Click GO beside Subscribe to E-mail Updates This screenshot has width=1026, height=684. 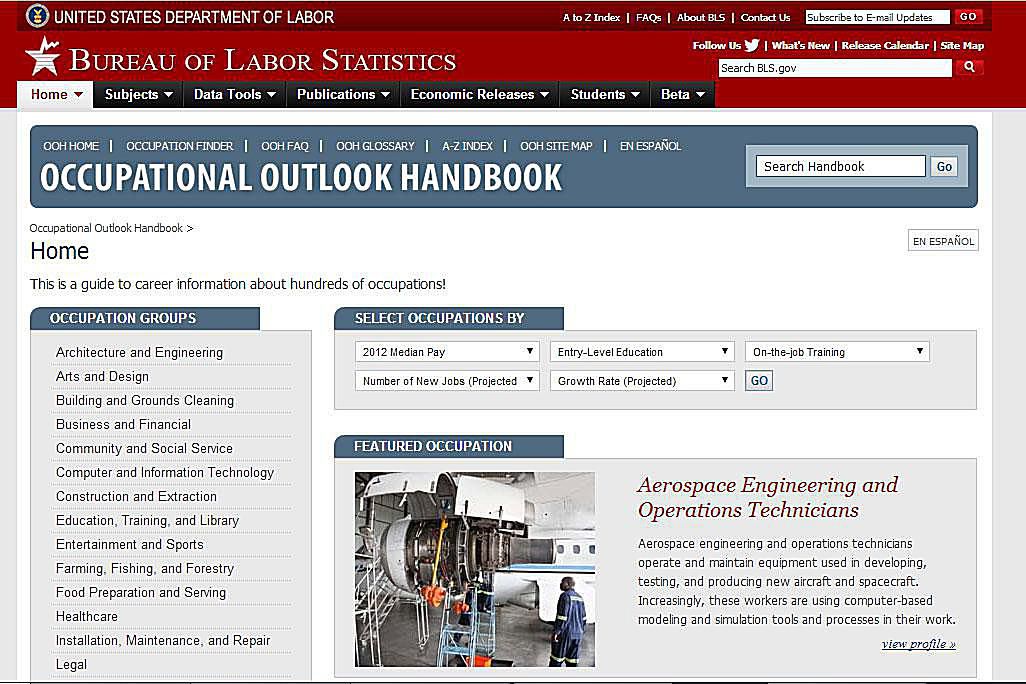tap(968, 17)
